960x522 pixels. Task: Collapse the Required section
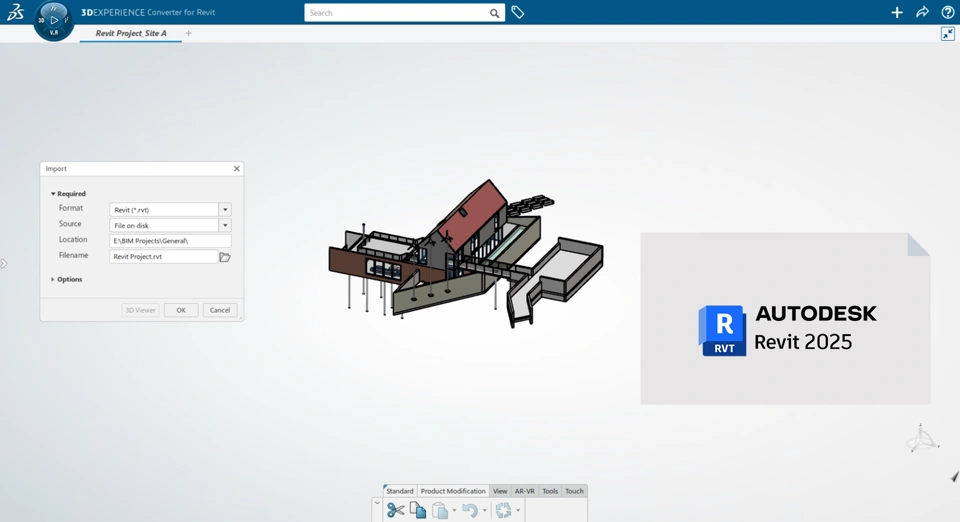tap(53, 194)
